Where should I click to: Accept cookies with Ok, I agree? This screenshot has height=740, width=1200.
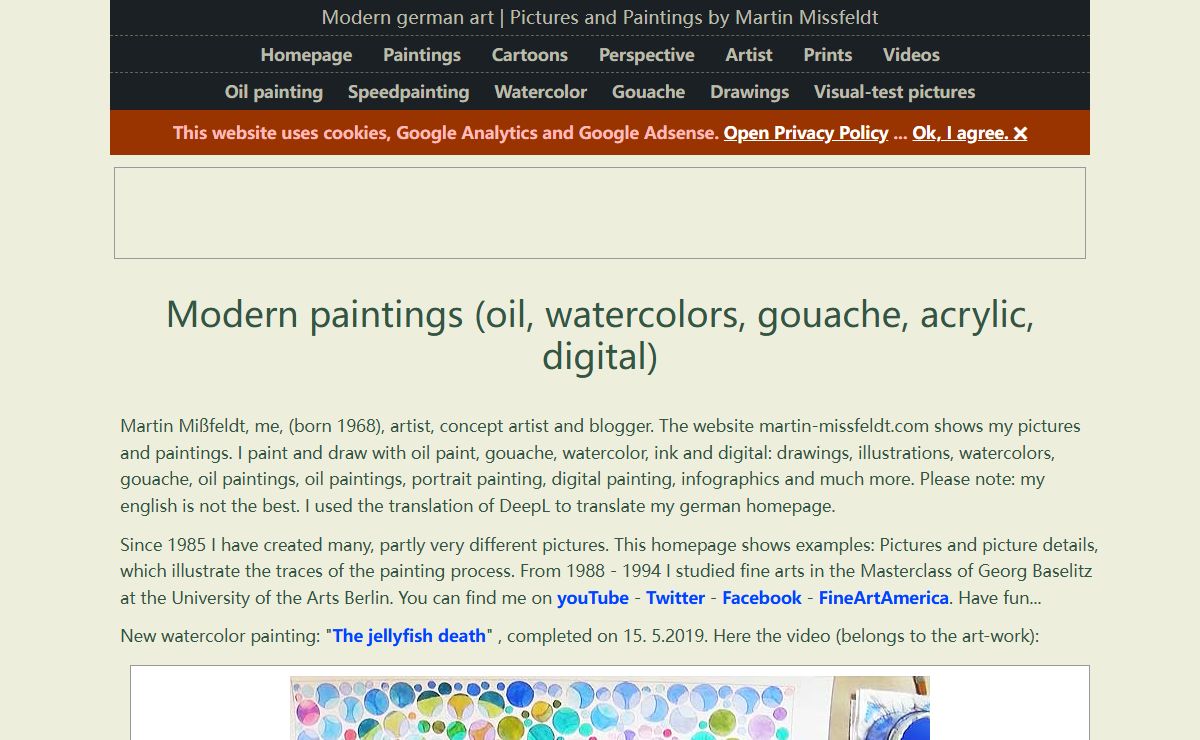(x=970, y=133)
